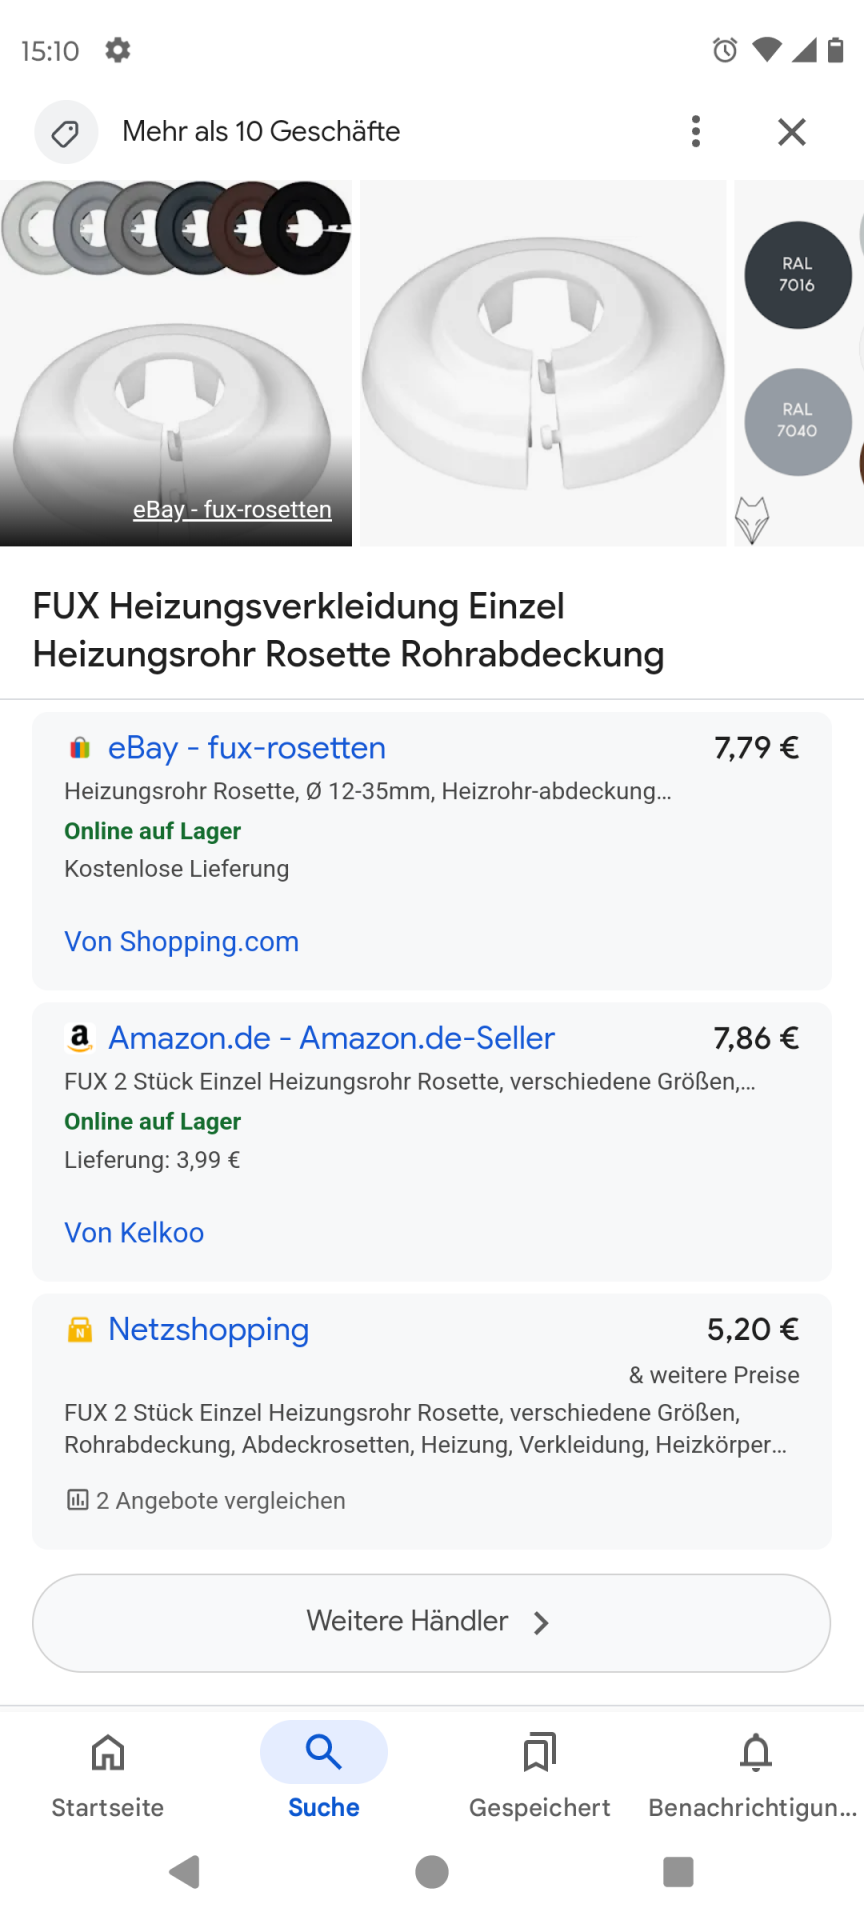The height and width of the screenshot is (1920, 864).
Task: Tap the price tag icon in header
Action: (x=66, y=132)
